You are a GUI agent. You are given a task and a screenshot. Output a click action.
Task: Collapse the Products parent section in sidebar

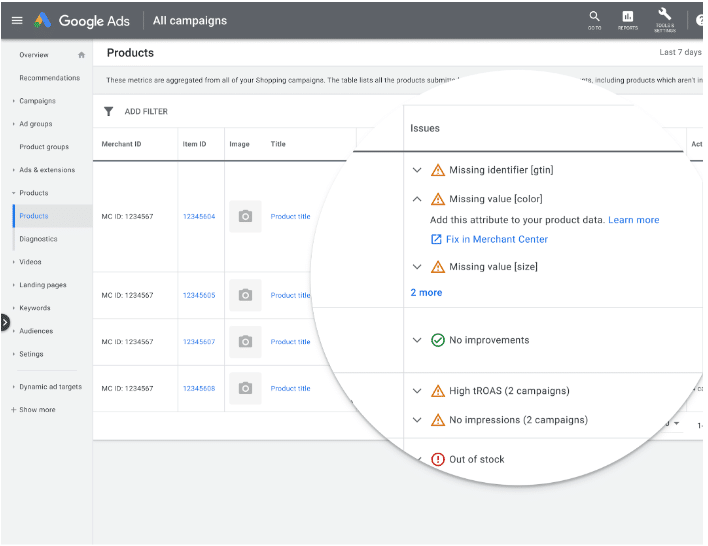coord(14,193)
